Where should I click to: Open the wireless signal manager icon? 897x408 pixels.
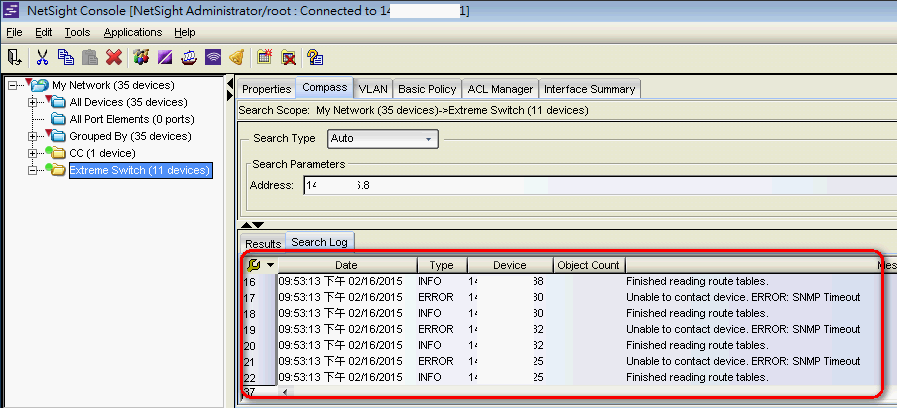213,57
